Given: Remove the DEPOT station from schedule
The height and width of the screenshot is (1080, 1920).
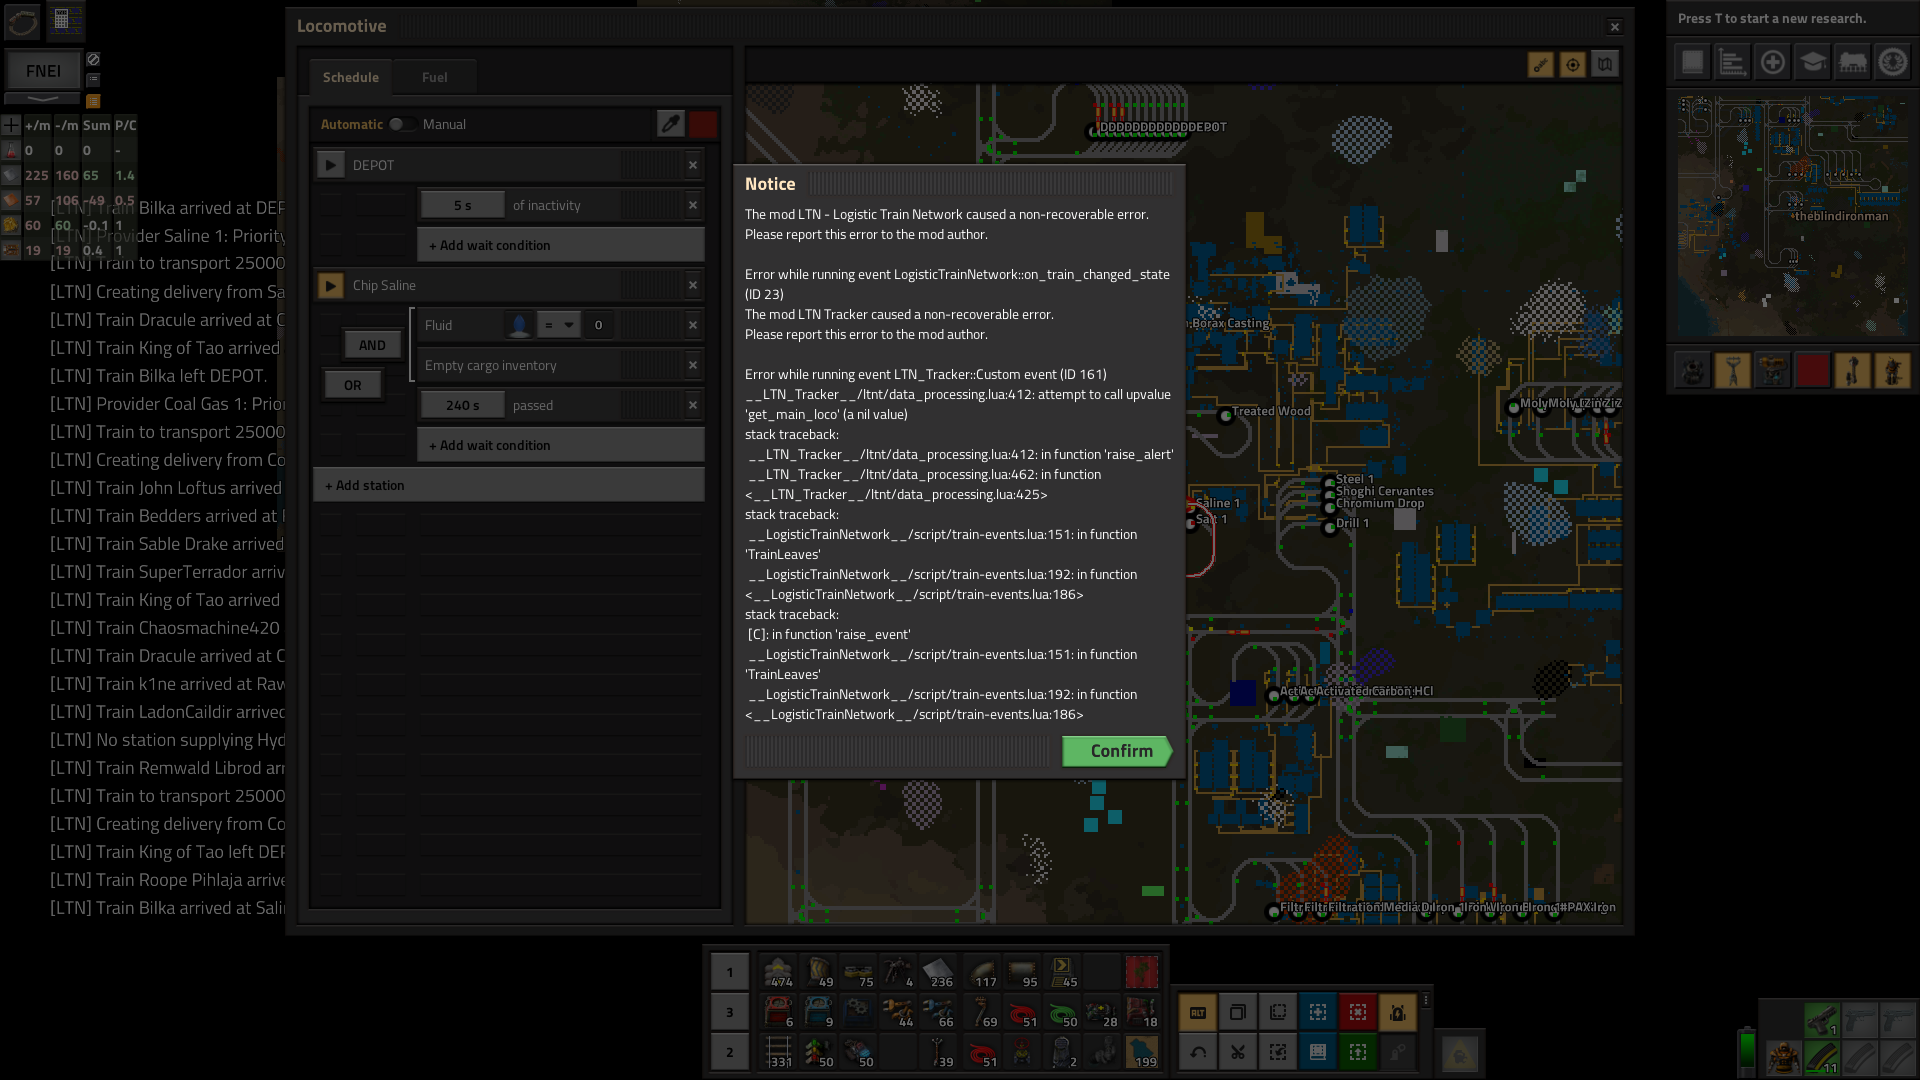Looking at the screenshot, I should coord(693,165).
